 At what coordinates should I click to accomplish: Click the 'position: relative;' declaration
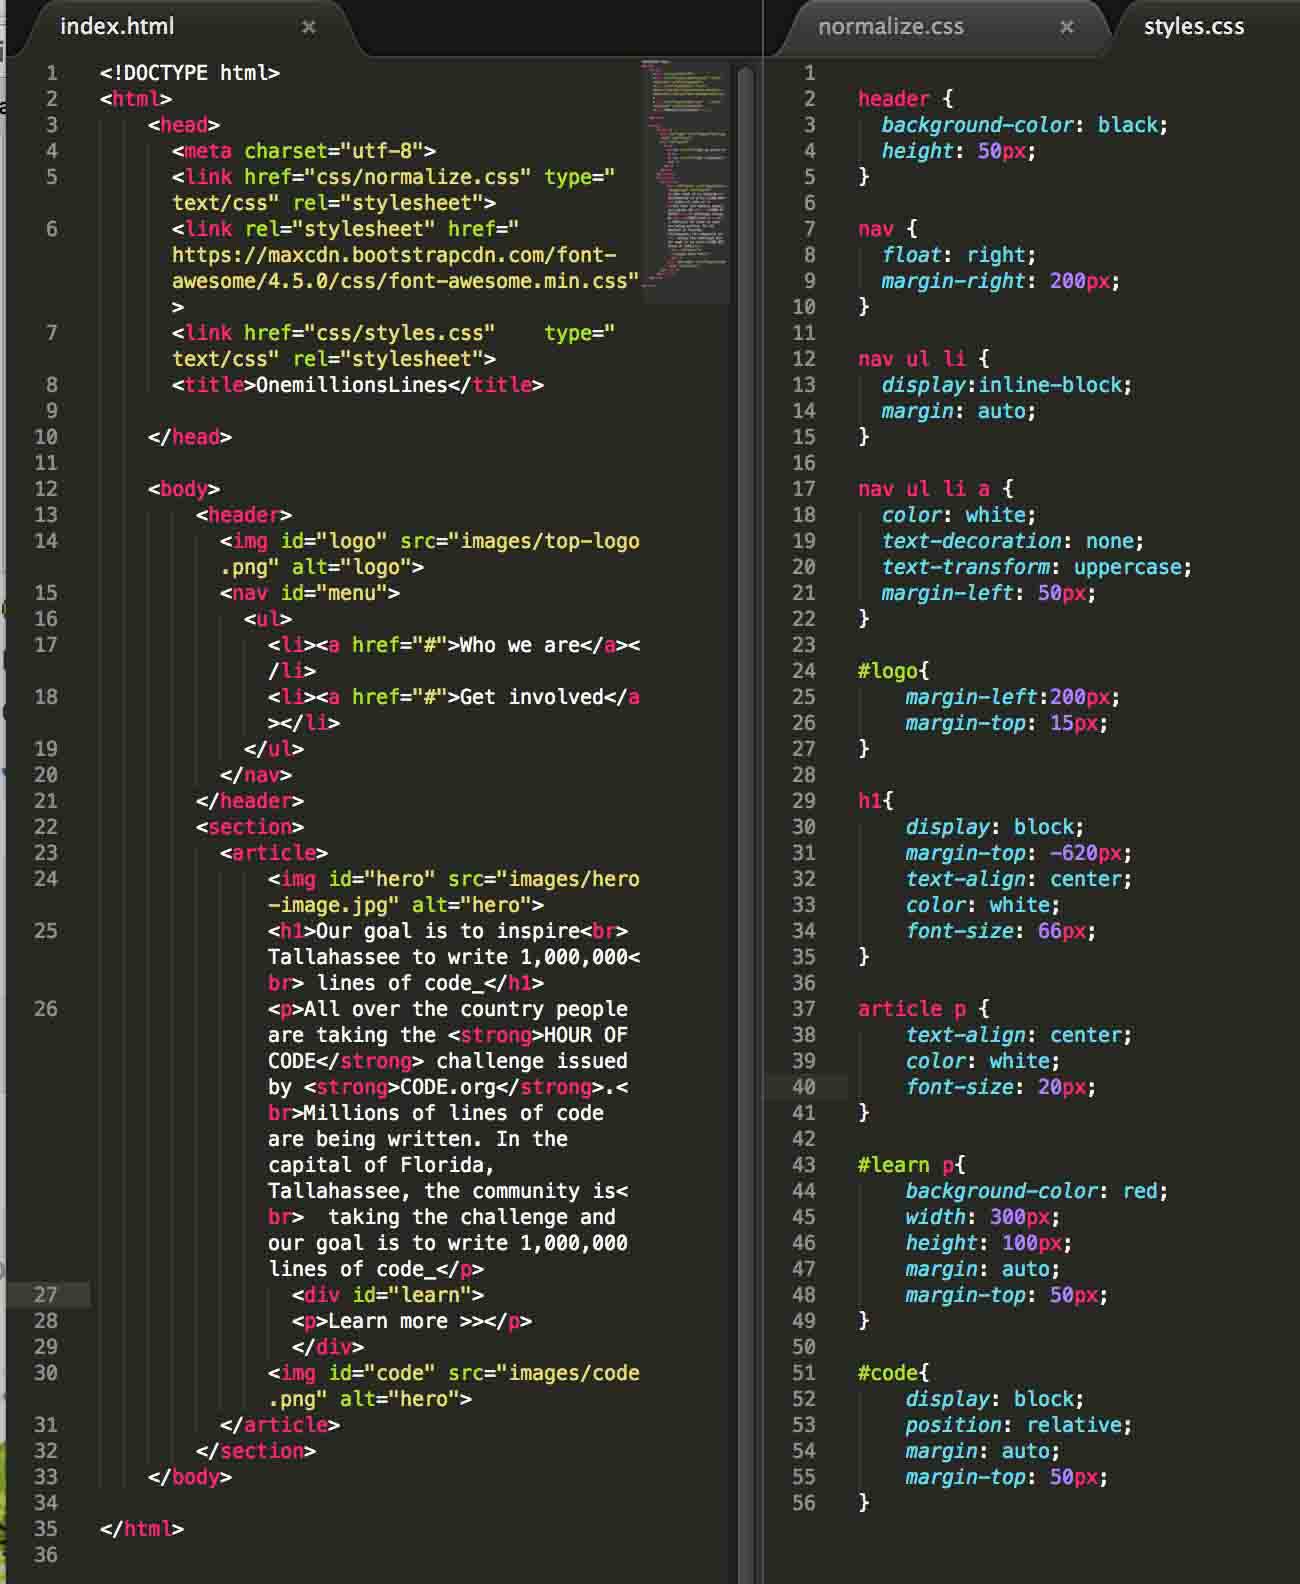(1018, 1425)
